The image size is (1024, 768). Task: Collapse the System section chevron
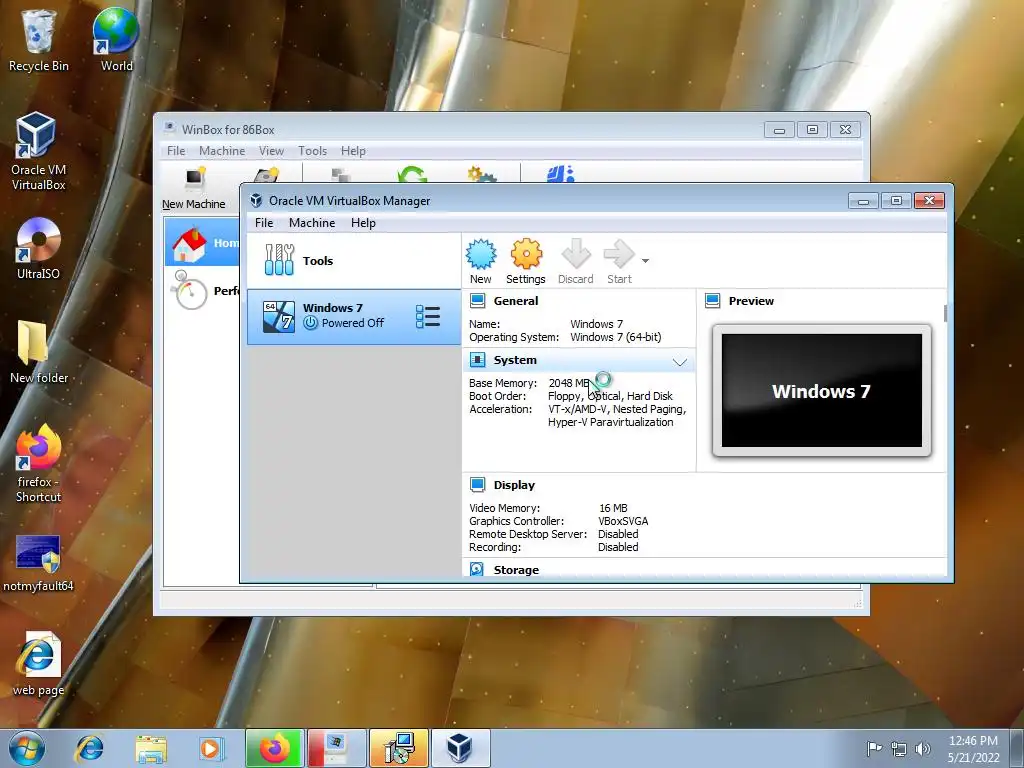[x=680, y=362]
